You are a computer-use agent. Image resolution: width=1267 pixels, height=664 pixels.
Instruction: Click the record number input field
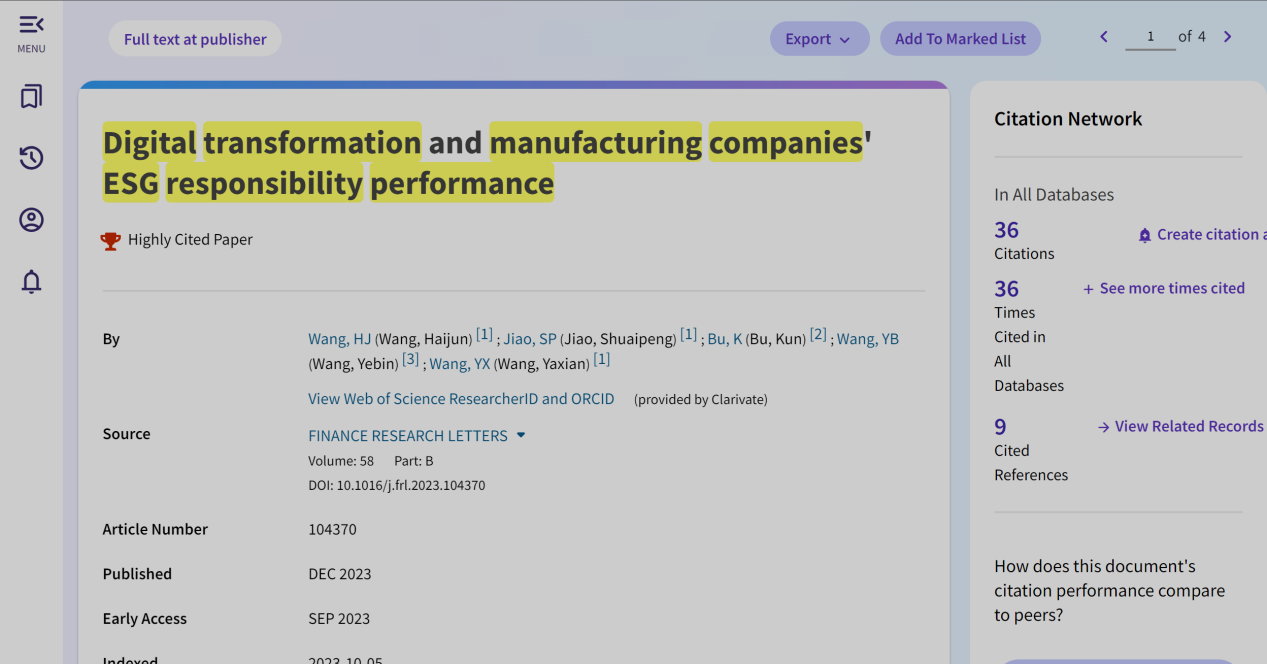(1150, 37)
